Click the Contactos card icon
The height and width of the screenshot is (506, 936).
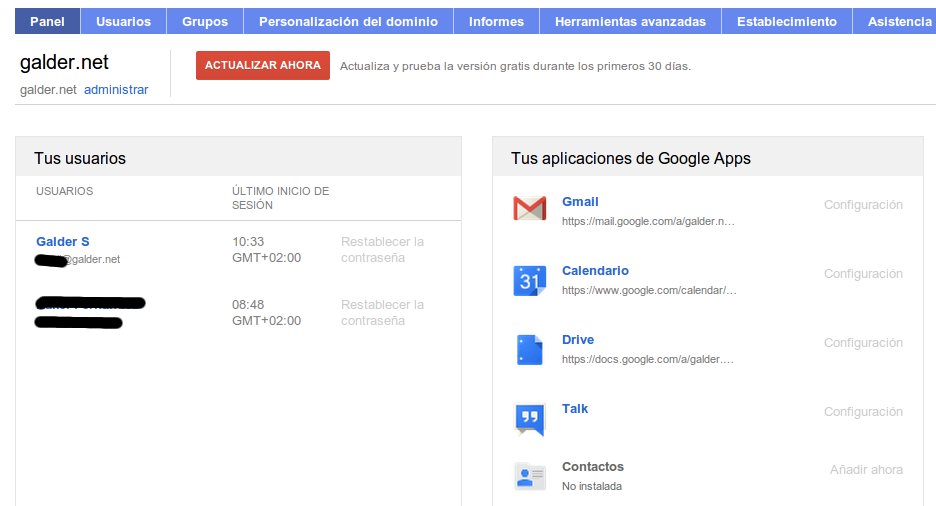529,476
